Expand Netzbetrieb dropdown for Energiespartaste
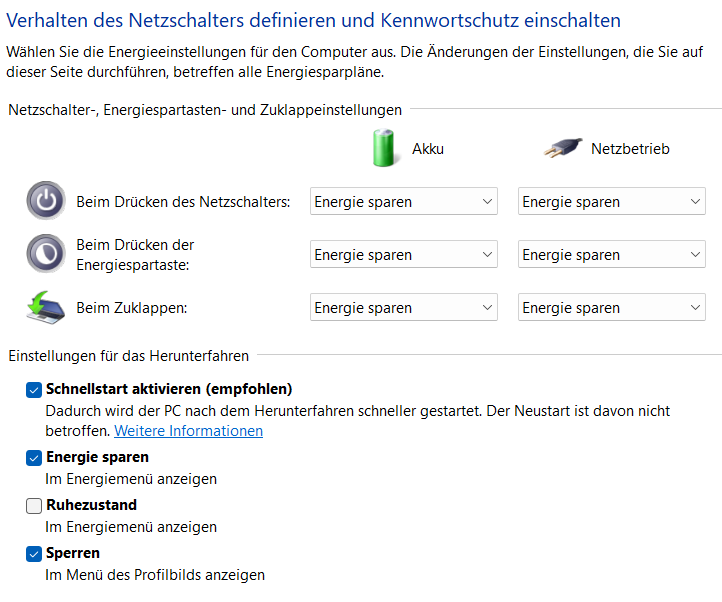Viewport: 722px width, 602px height. tap(611, 255)
